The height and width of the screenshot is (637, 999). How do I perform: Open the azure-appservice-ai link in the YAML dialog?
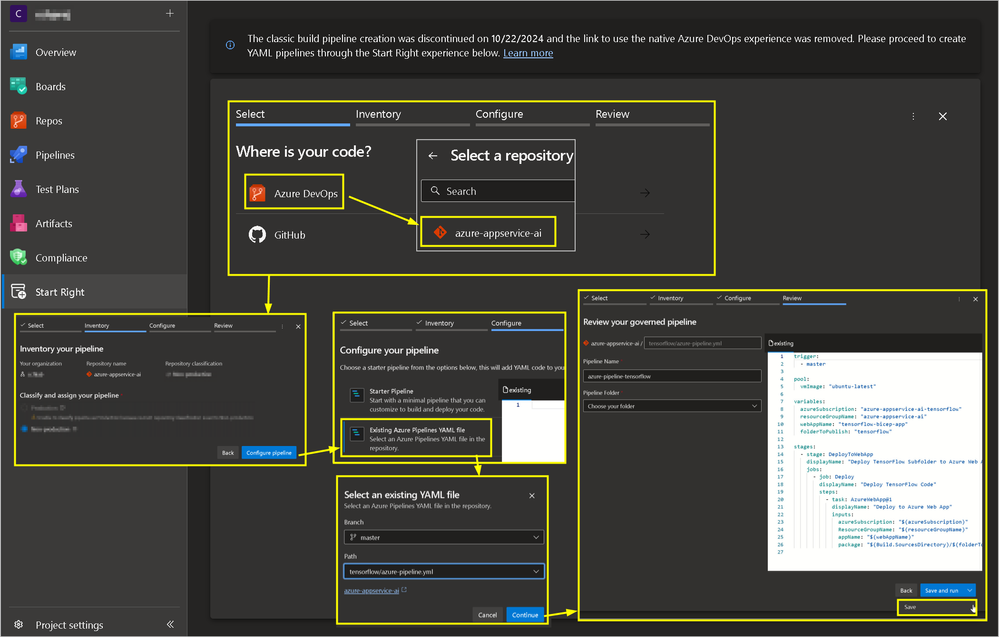click(x=371, y=590)
